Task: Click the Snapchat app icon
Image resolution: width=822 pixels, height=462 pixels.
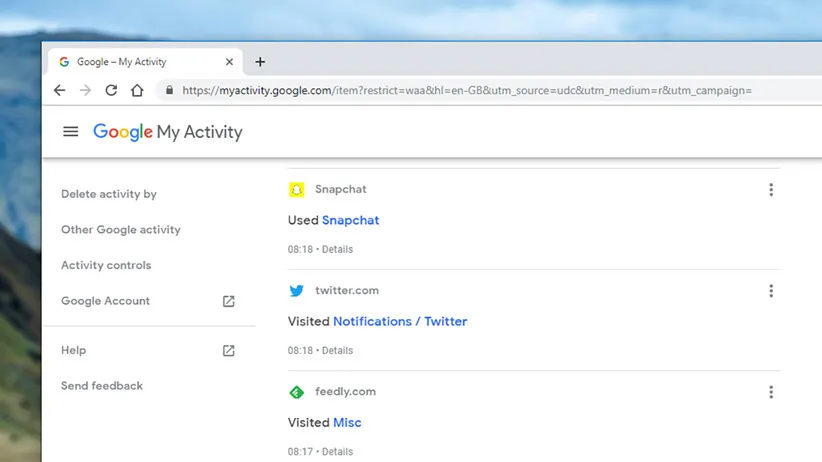Action: pos(296,190)
